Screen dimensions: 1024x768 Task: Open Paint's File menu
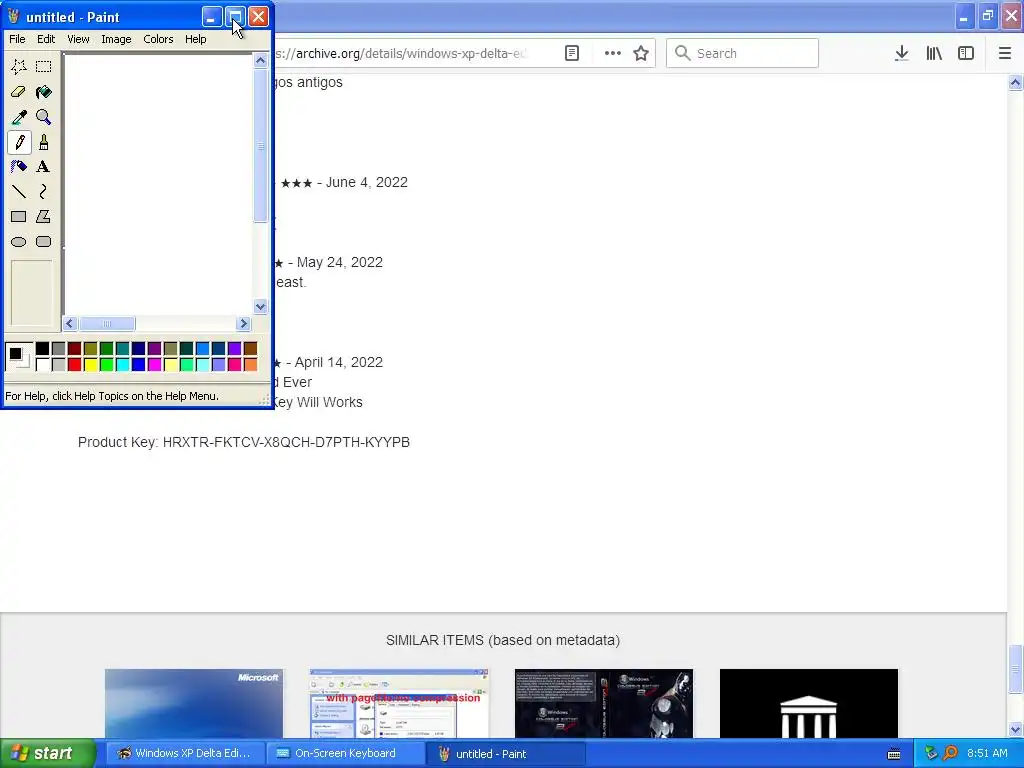[x=18, y=39]
